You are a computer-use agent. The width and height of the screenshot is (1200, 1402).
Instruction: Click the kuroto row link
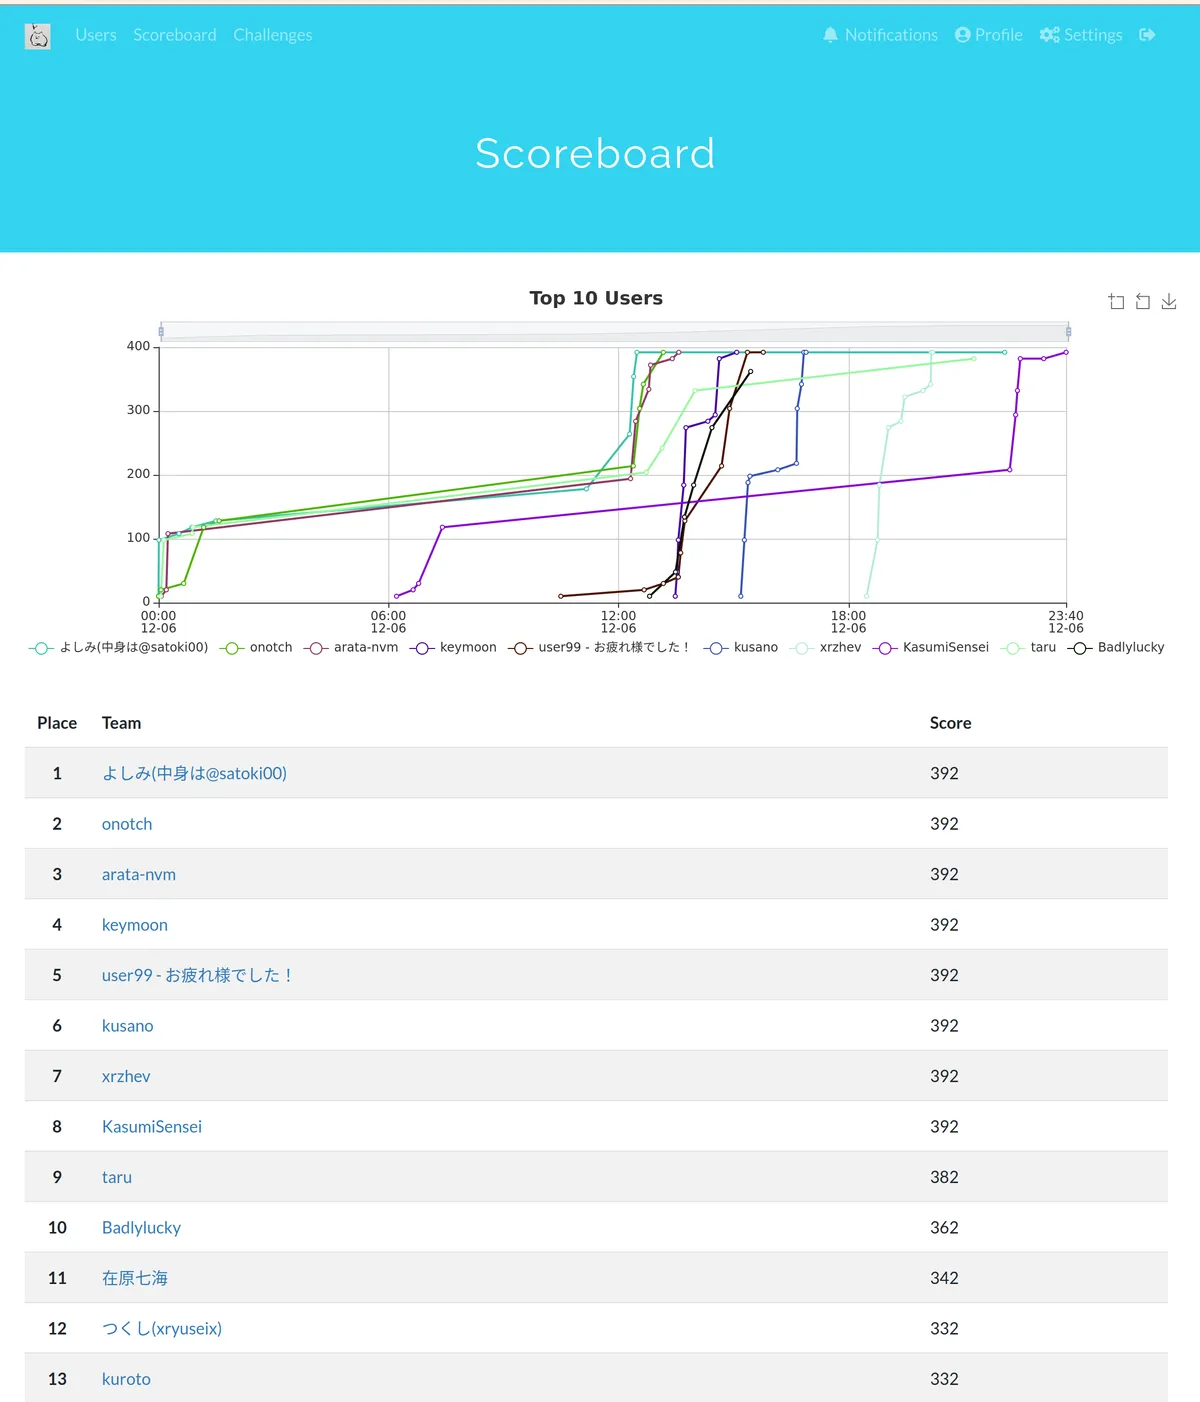126,1379
